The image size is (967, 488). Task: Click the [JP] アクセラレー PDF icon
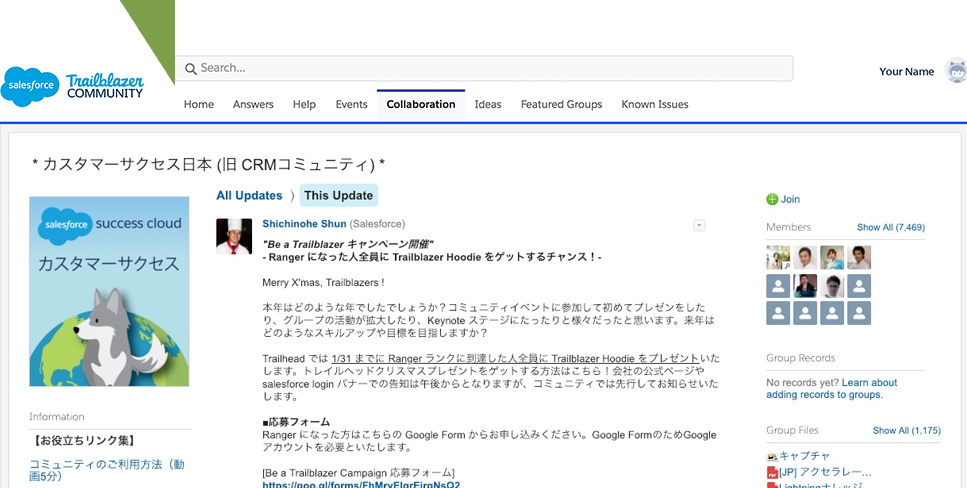click(772, 473)
